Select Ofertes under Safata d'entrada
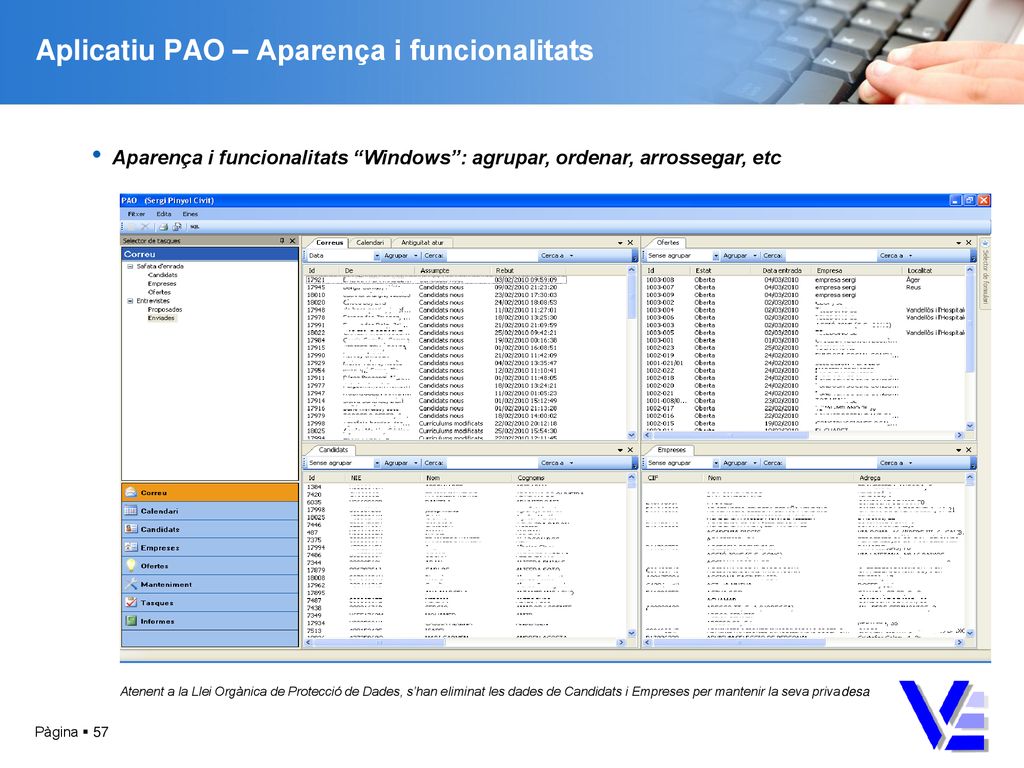Screen dimensions: 1024x768 [159, 292]
